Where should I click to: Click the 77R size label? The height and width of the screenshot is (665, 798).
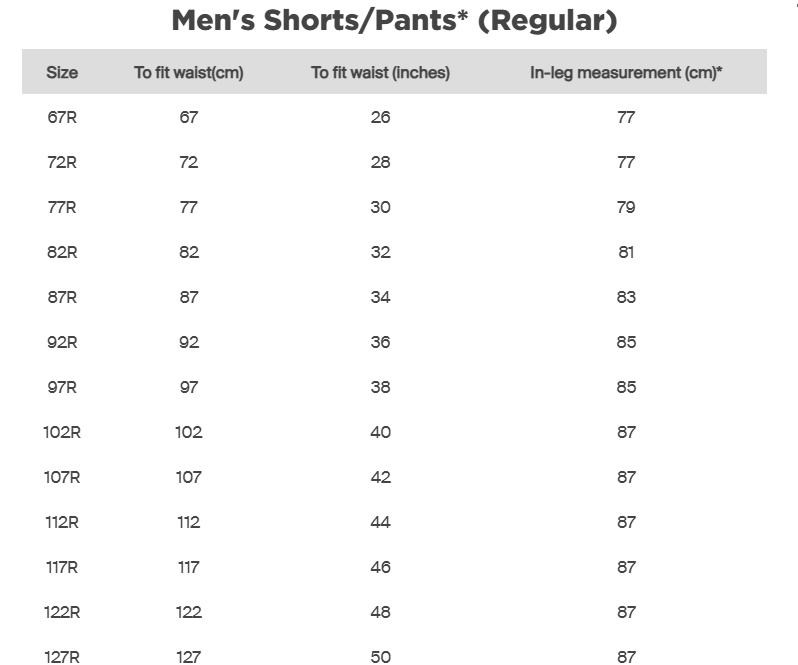[62, 207]
